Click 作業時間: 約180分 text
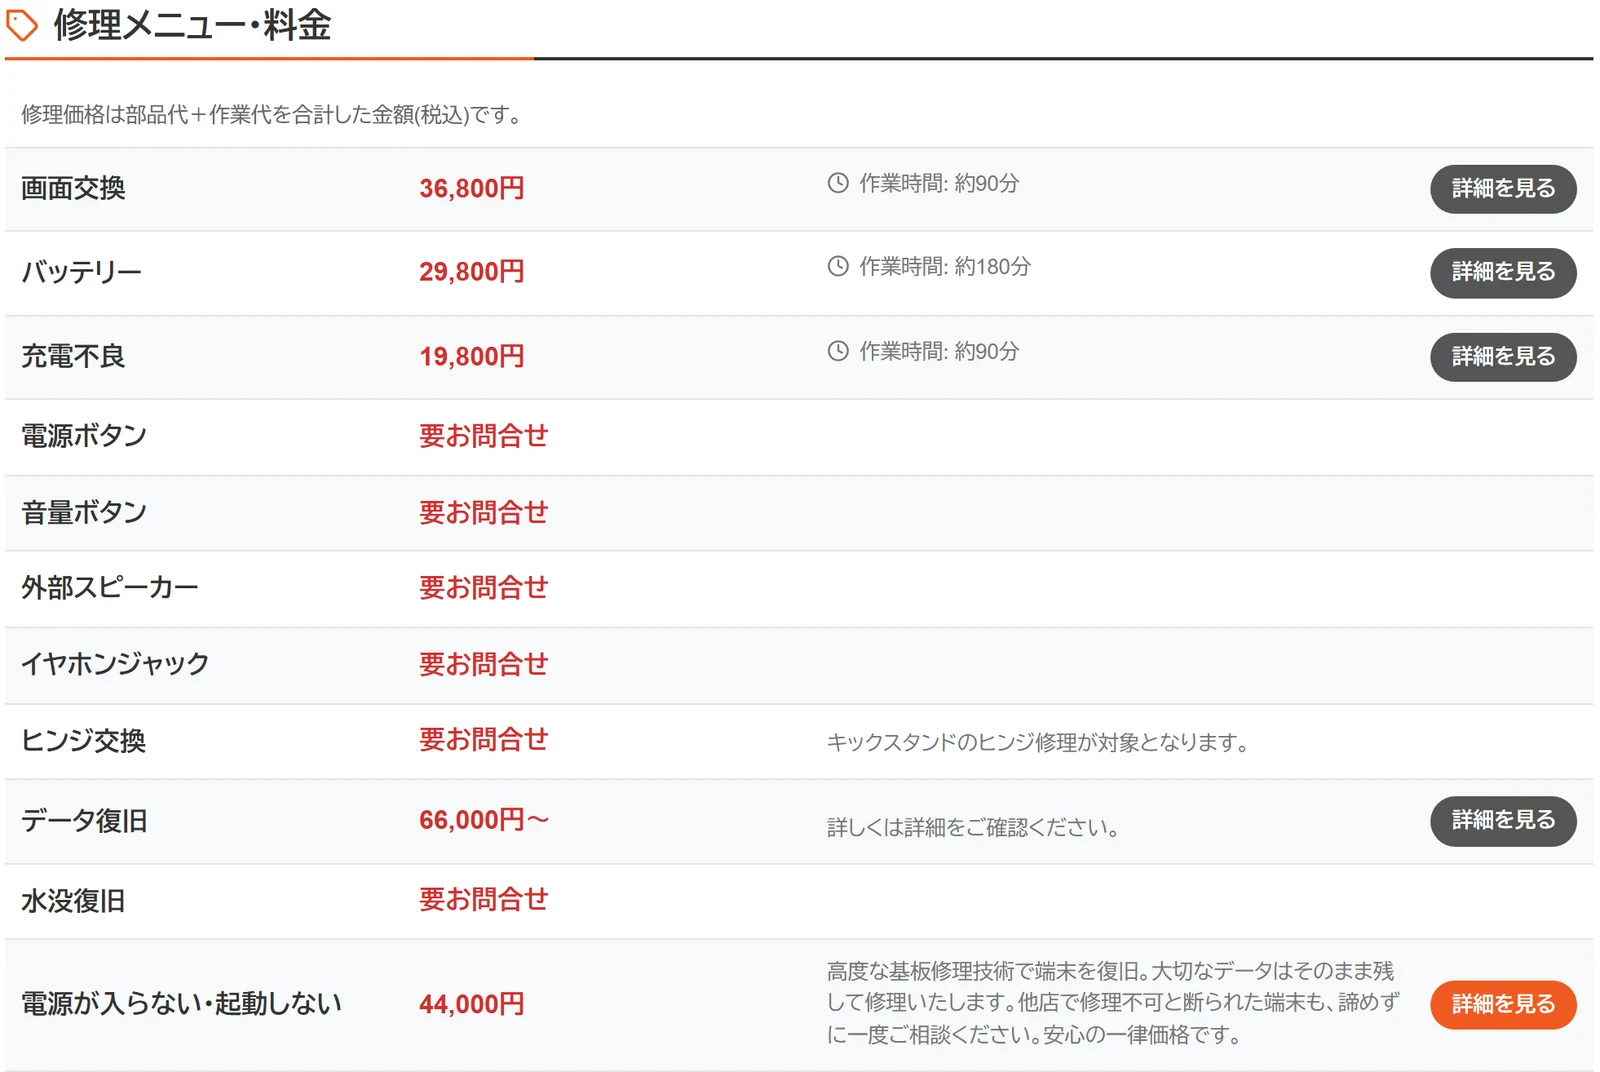The width and height of the screenshot is (1600, 1072). [945, 266]
